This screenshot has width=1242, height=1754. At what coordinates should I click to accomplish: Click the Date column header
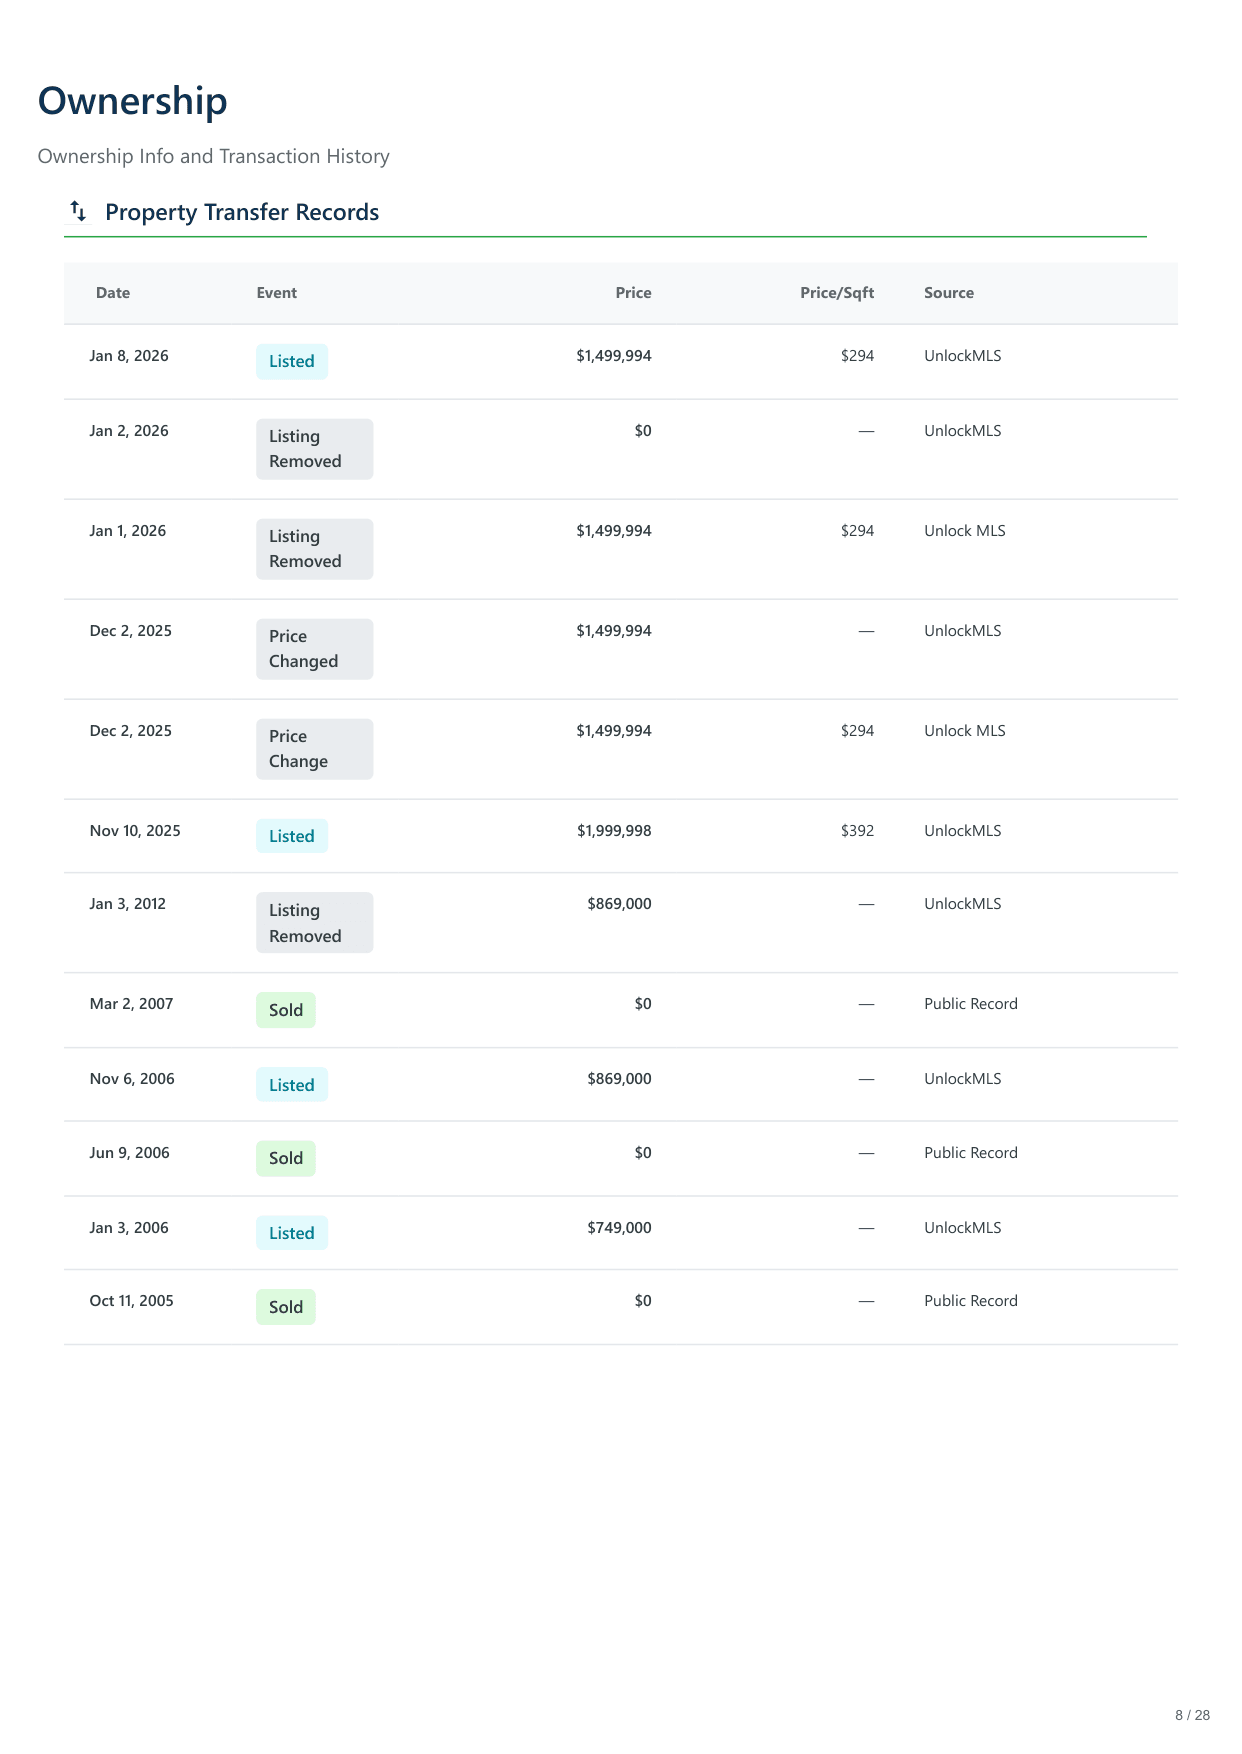[113, 293]
